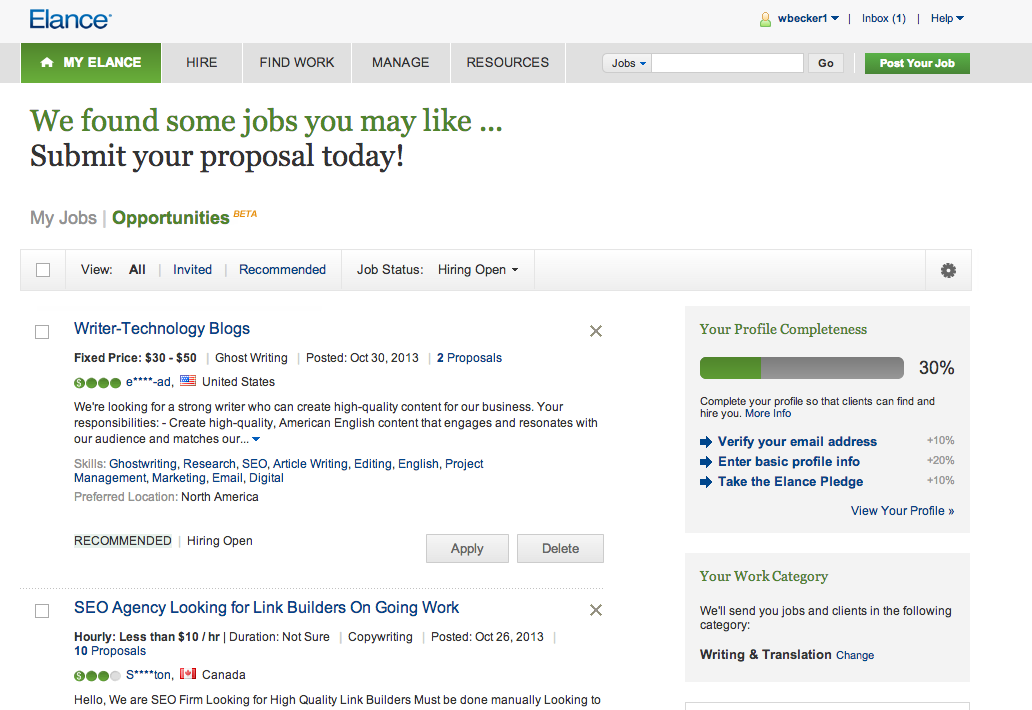Click the Ghost Writing category text
The width and height of the screenshot is (1032, 710).
click(x=251, y=358)
